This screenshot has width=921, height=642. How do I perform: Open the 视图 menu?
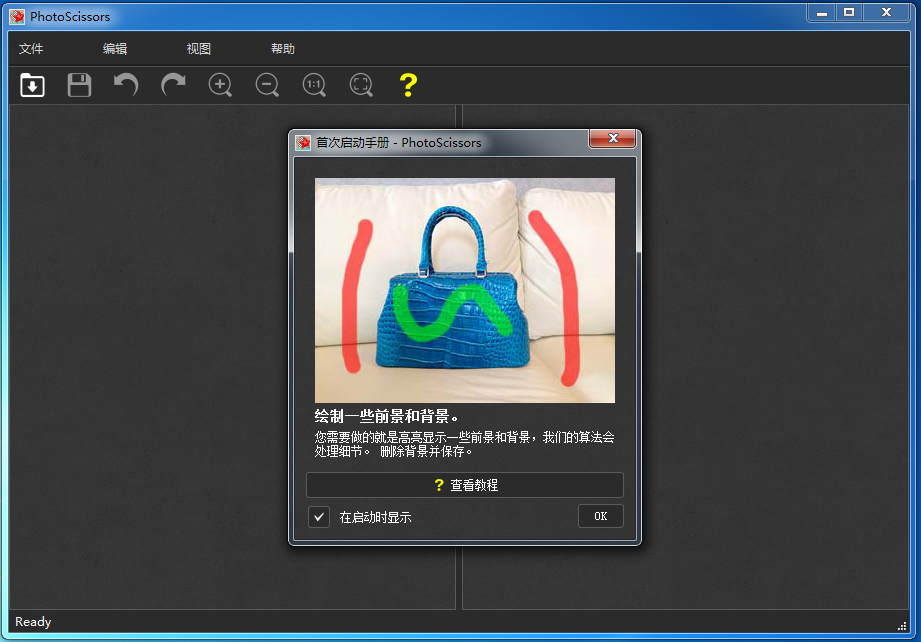point(199,49)
